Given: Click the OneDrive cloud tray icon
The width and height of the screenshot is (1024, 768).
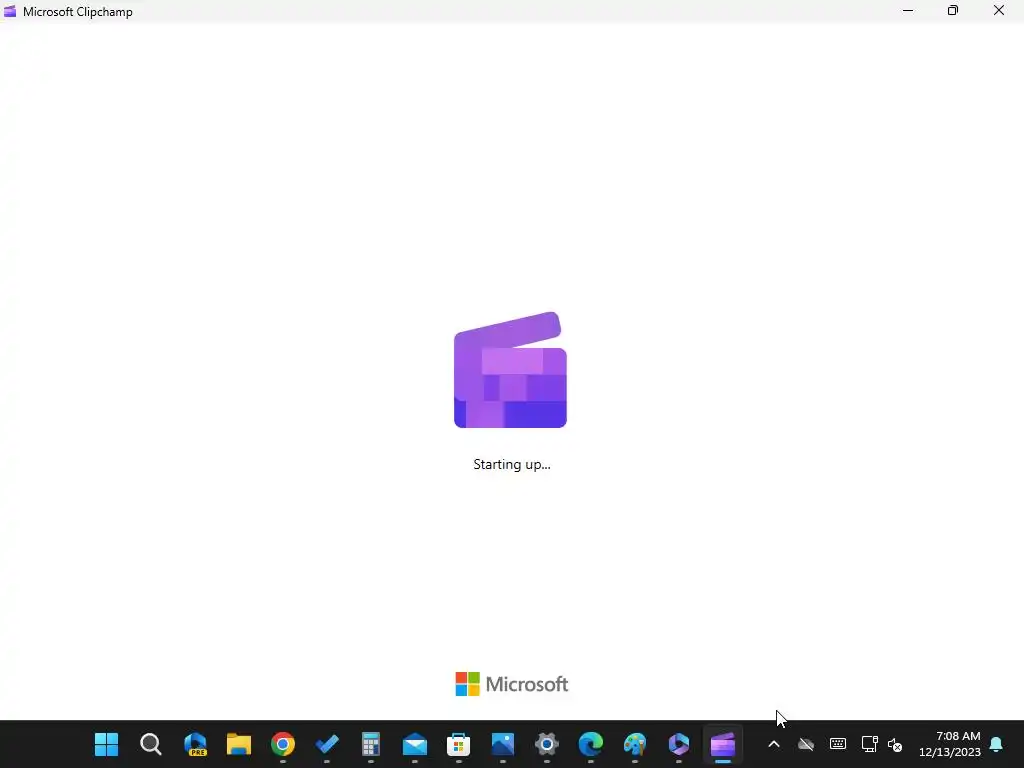Looking at the screenshot, I should click(x=806, y=744).
